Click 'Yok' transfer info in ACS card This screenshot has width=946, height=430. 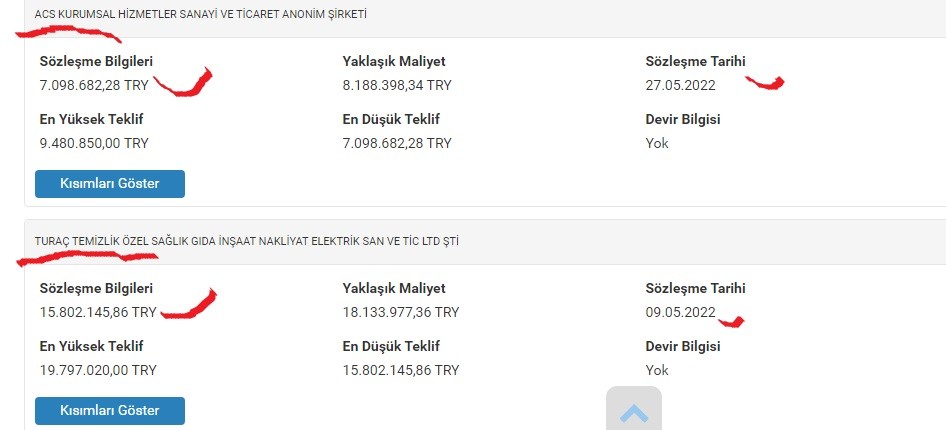[x=657, y=144]
